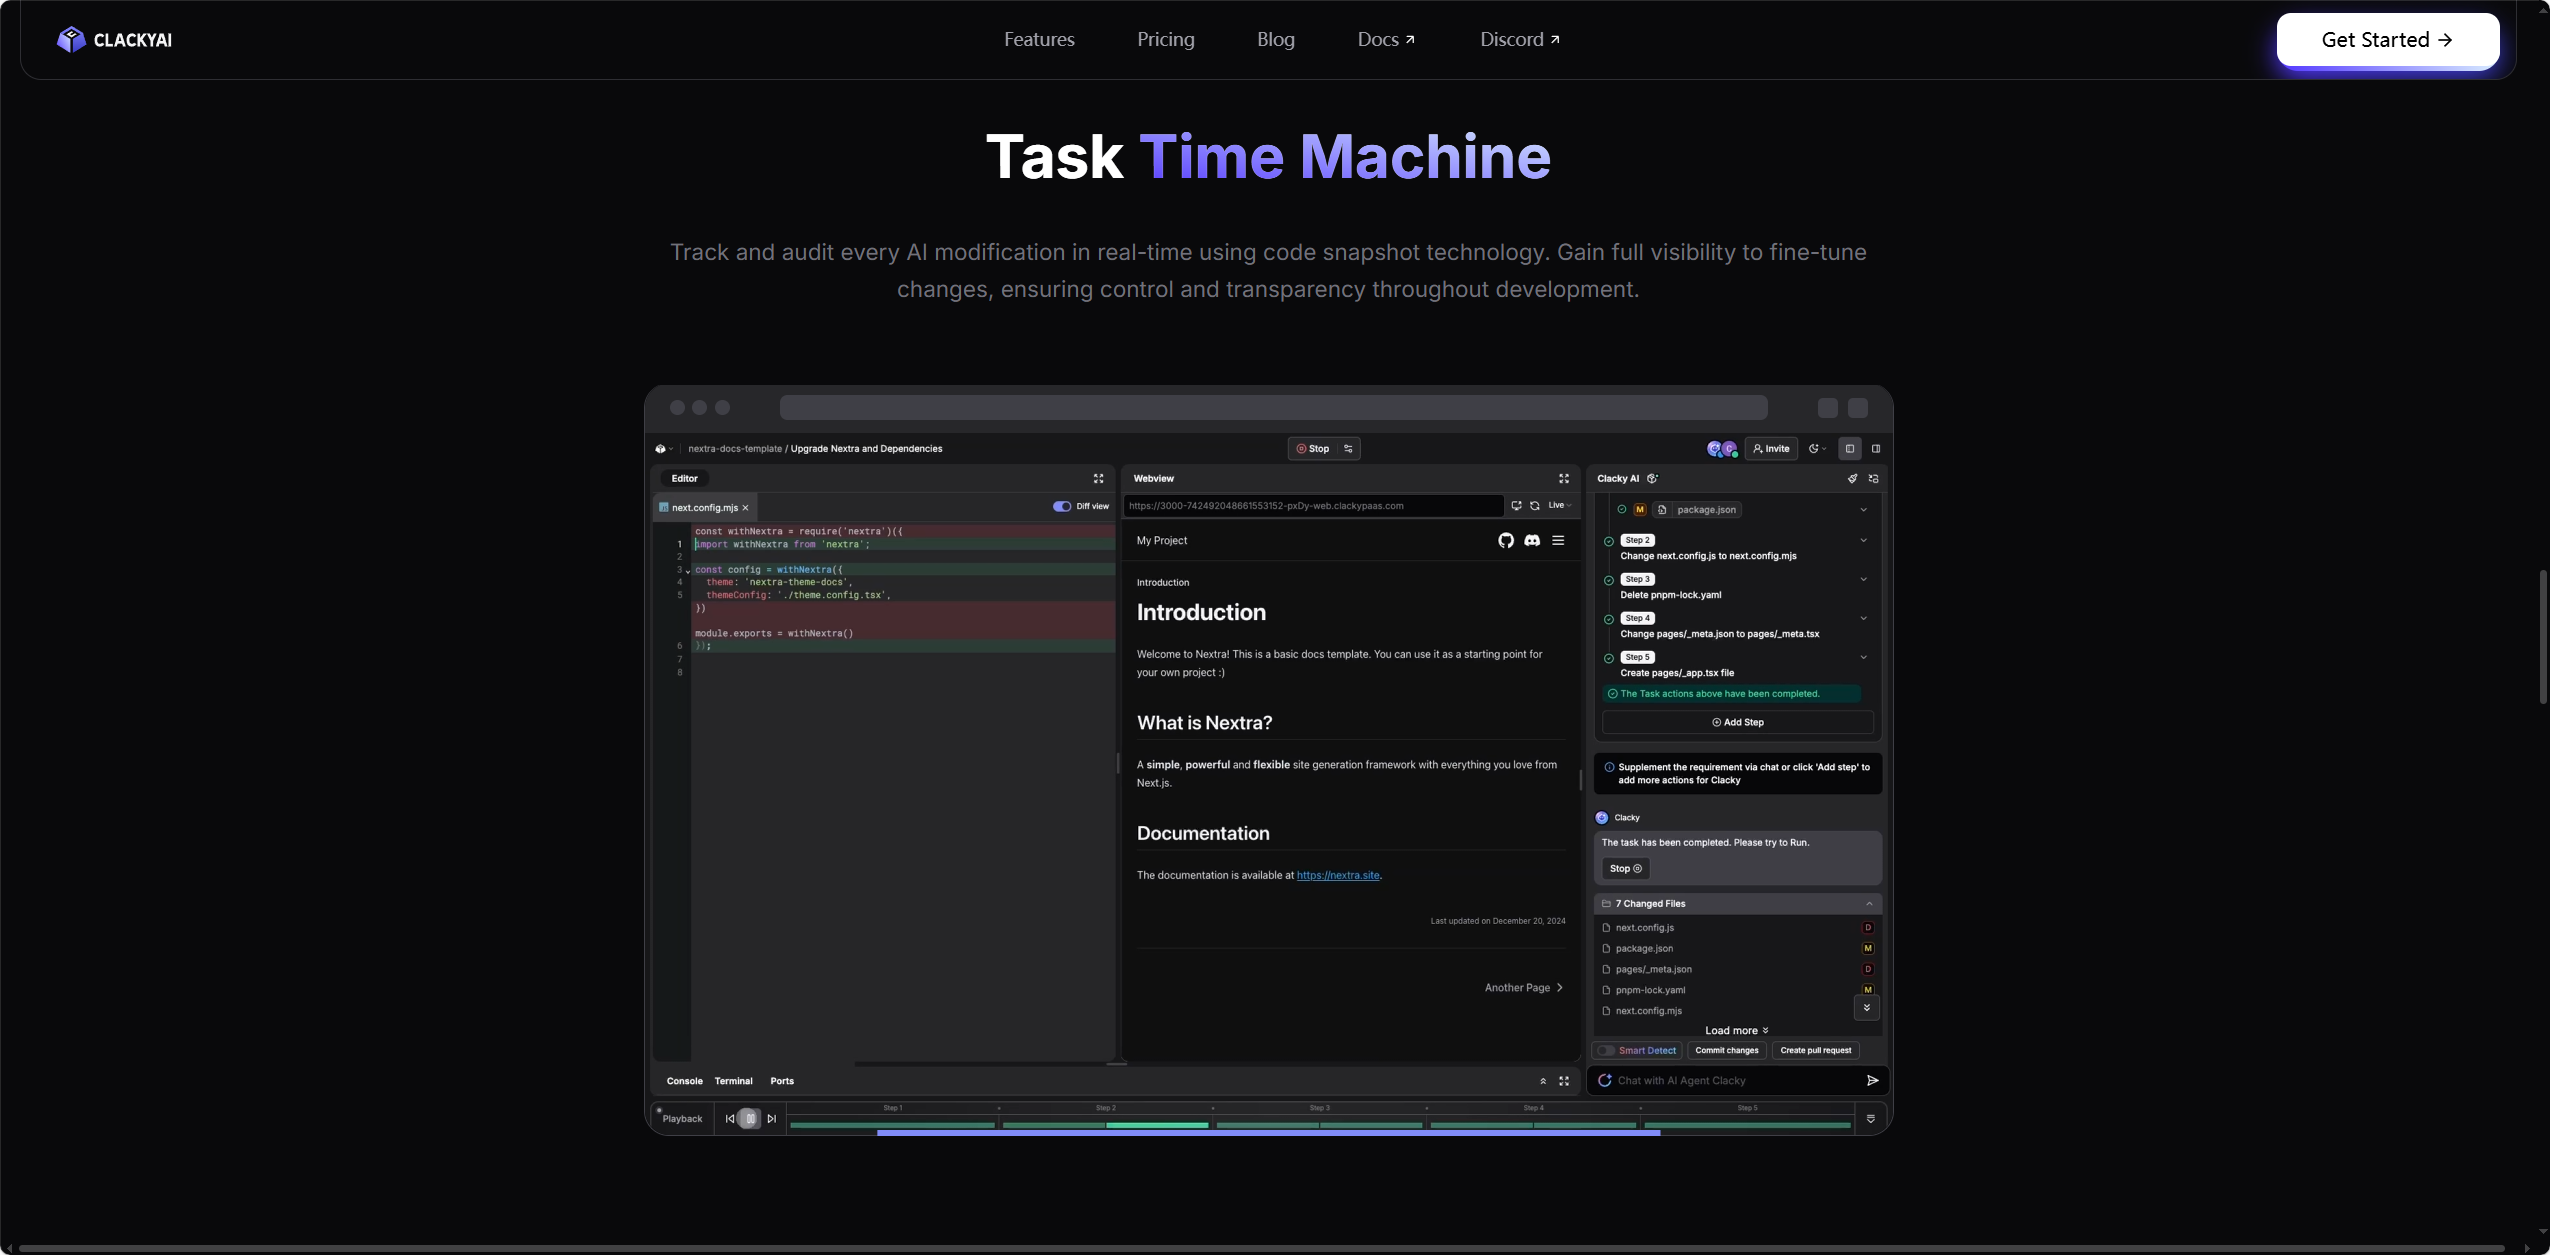2550x1255 pixels.
Task: Open the GitHub icon in webview
Action: [1506, 540]
